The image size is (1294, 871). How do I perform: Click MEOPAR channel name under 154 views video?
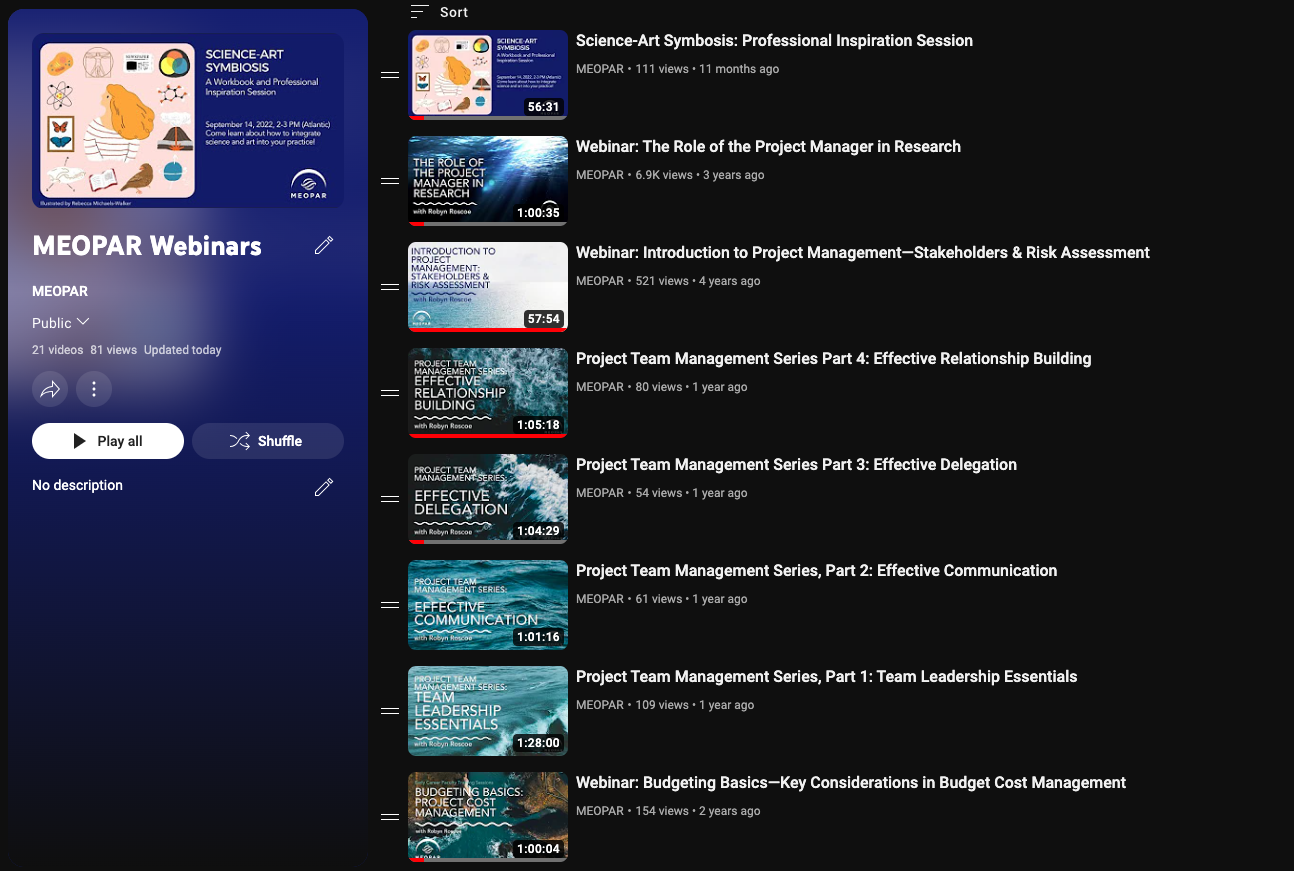(600, 811)
